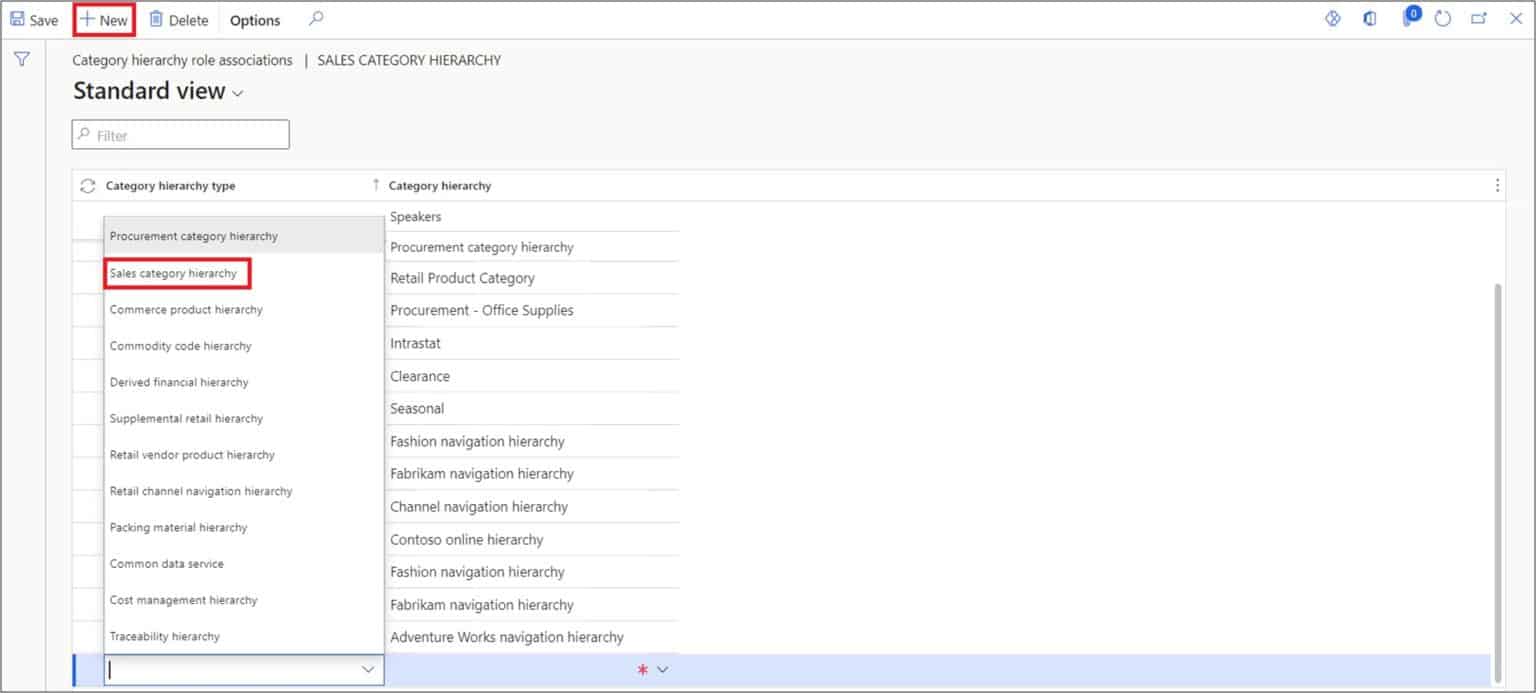Open the Category hierarchy lookup dropdown
The width and height of the screenshot is (1536, 693).
click(663, 669)
